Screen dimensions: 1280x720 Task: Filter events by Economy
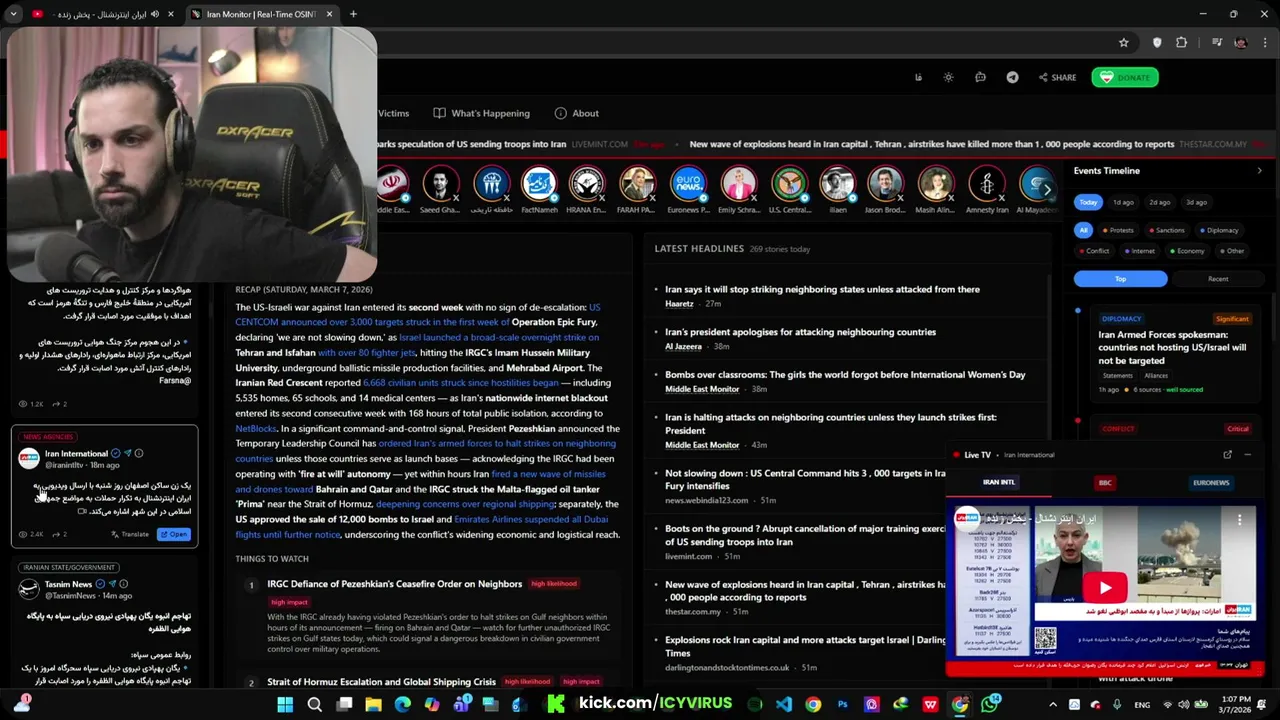pos(1187,251)
